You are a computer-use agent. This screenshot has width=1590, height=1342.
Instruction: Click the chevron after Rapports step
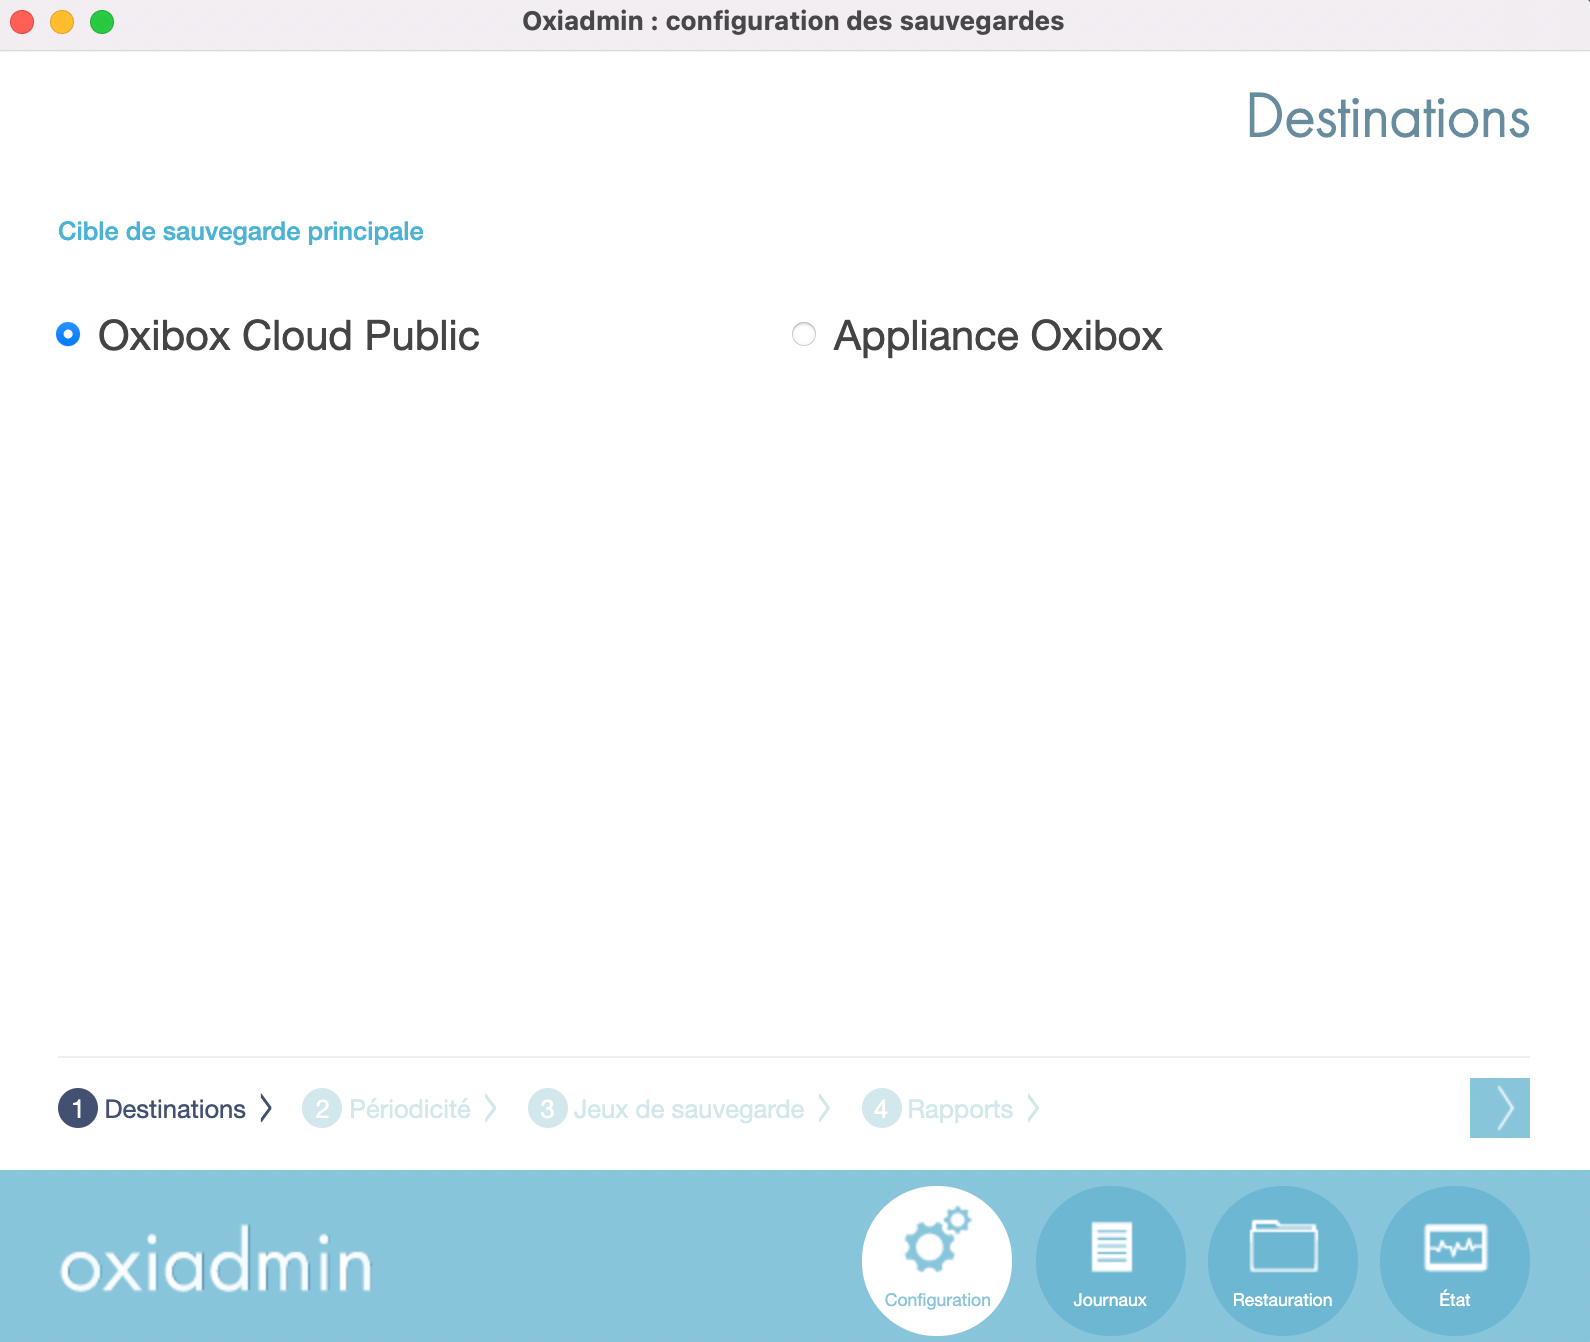pyautogui.click(x=1033, y=1108)
